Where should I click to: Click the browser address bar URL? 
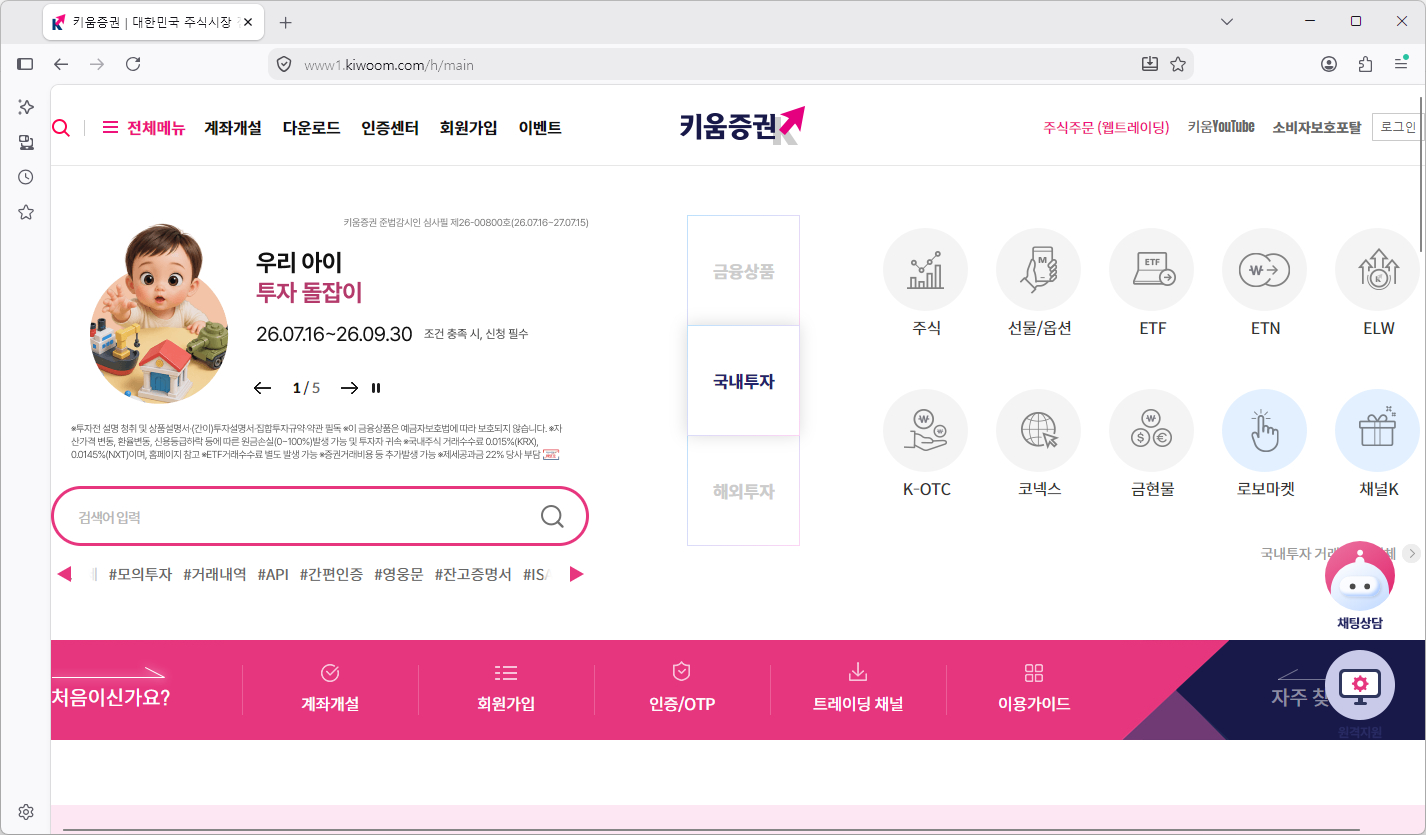click(389, 65)
